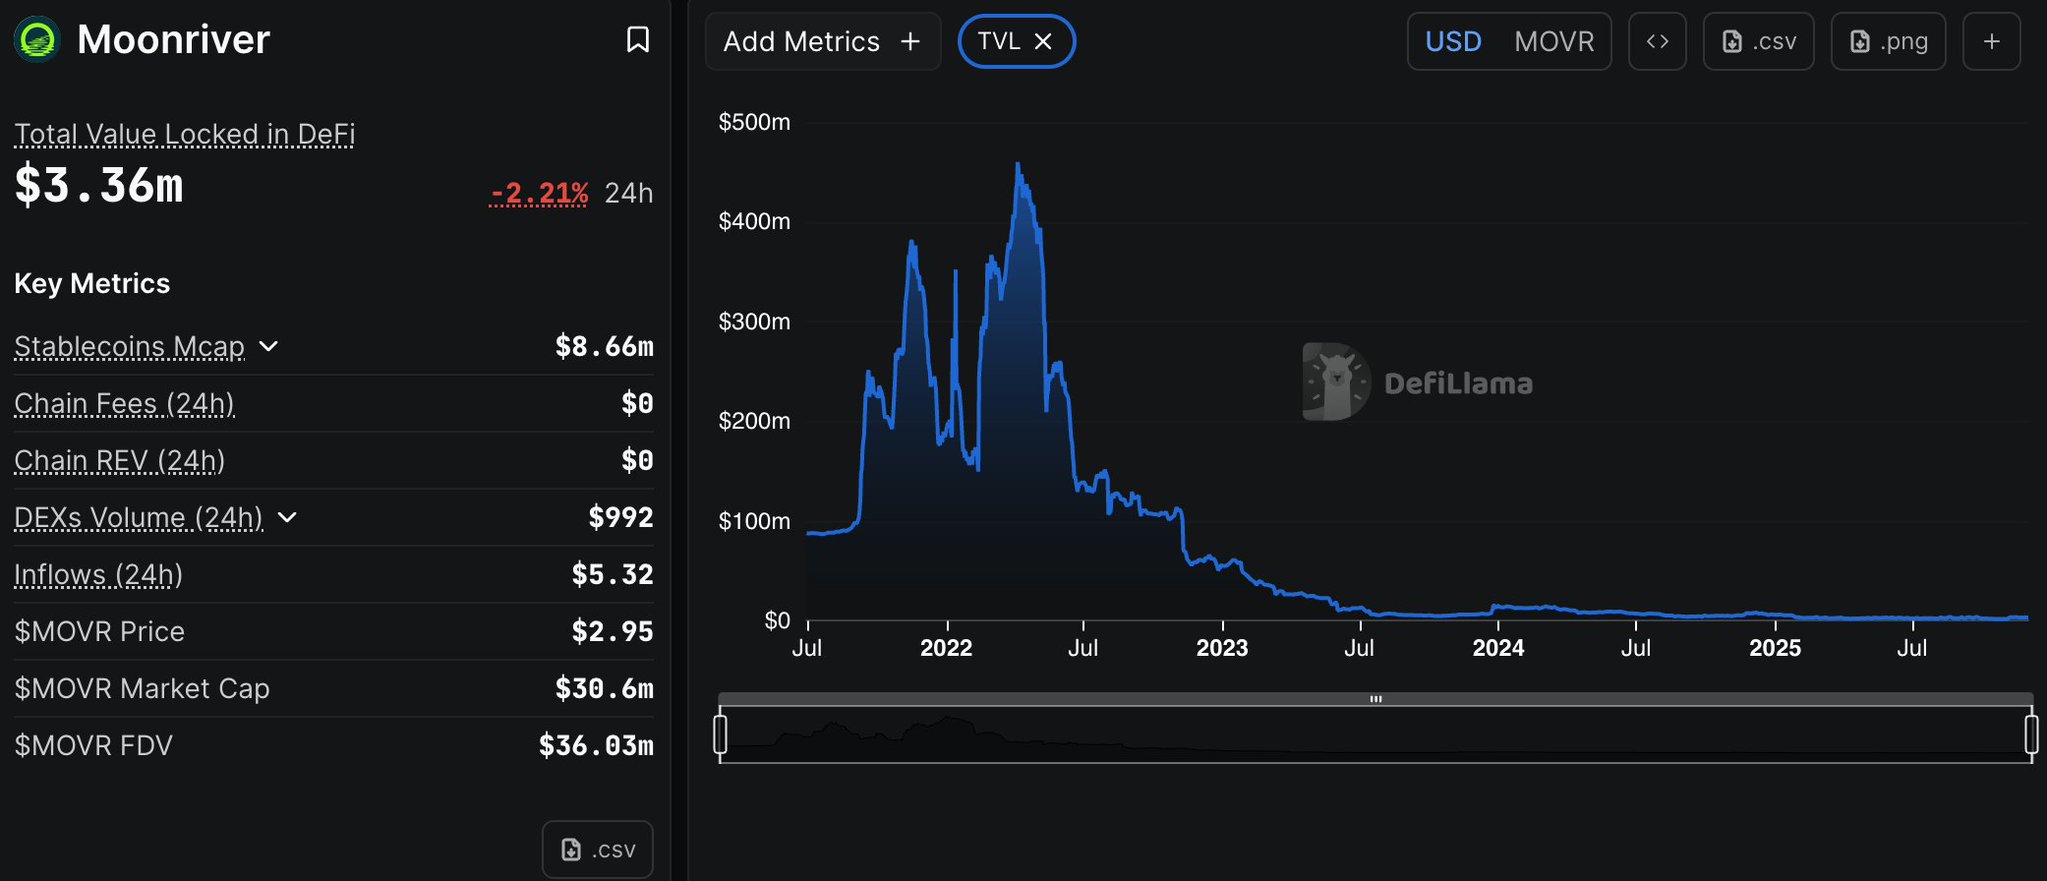Screen dimensions: 2047x881
Task: Switch chart denomination to MOVR
Action: [x=1553, y=41]
